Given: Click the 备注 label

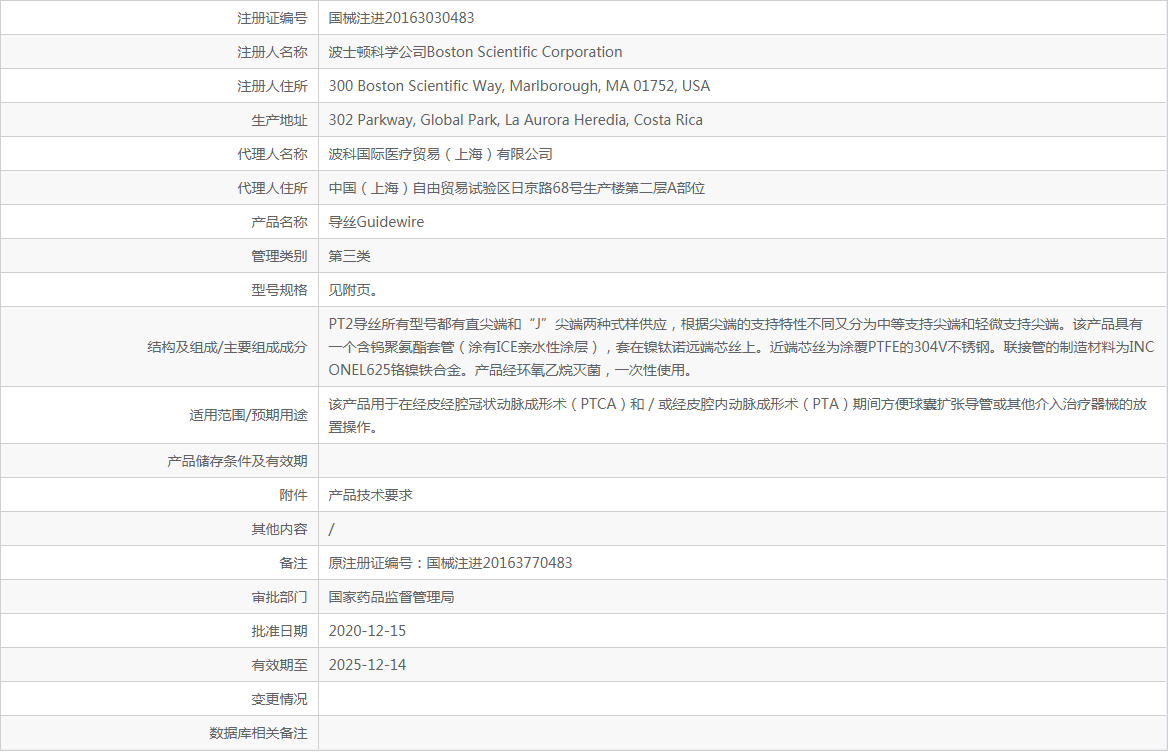Looking at the screenshot, I should [x=294, y=564].
